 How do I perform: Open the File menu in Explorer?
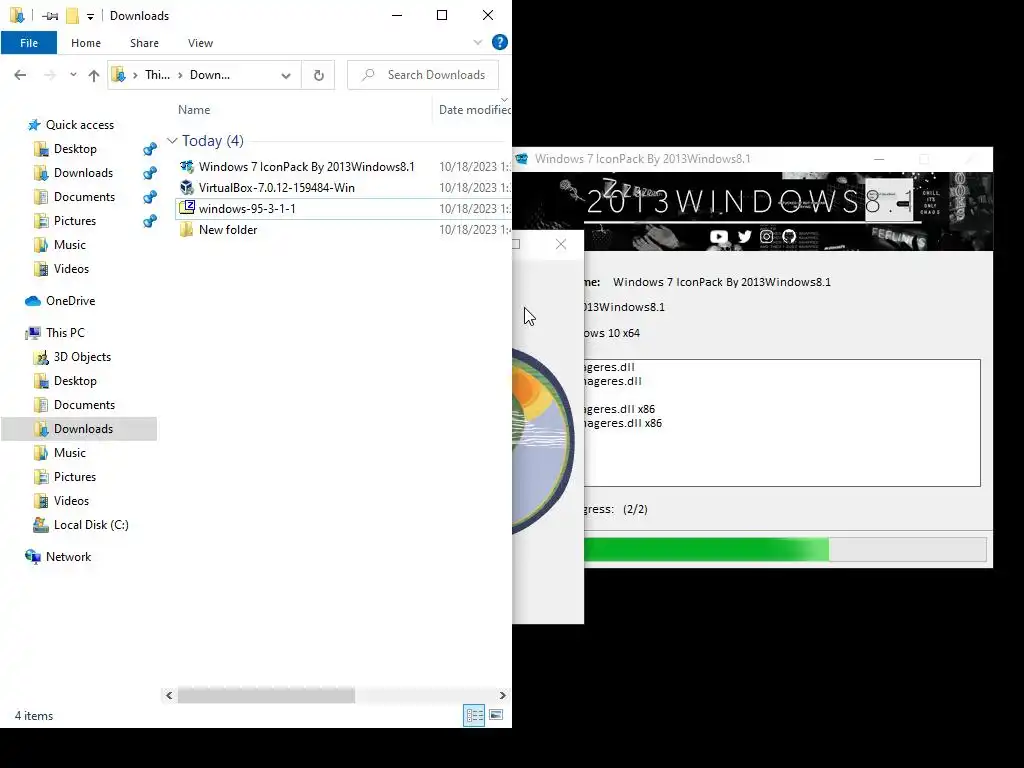(x=29, y=43)
